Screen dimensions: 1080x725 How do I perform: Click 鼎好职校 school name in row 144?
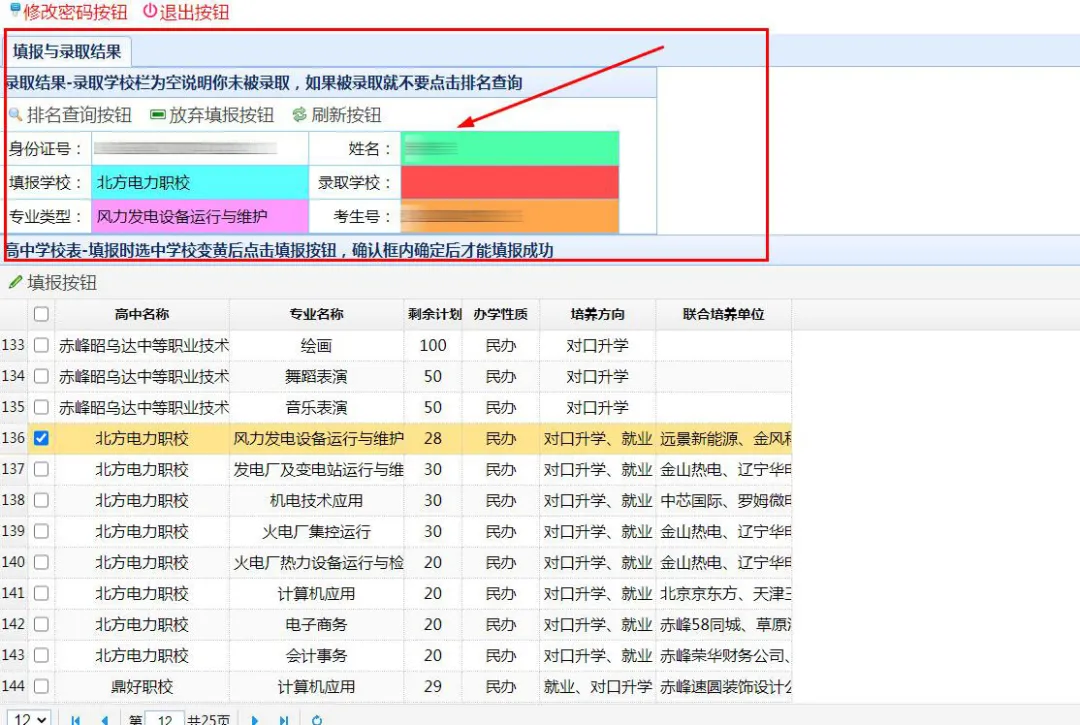pyautogui.click(x=142, y=686)
